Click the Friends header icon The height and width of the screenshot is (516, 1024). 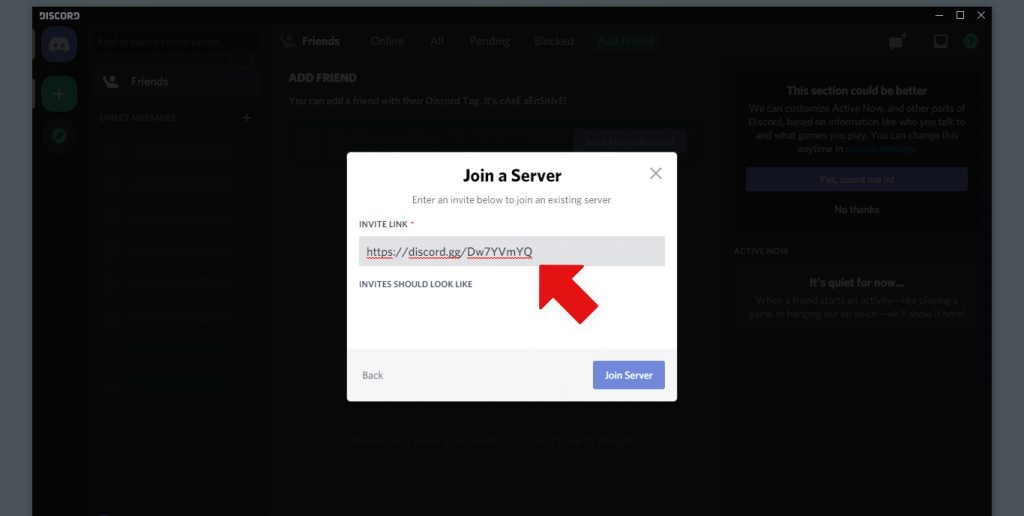[x=287, y=41]
